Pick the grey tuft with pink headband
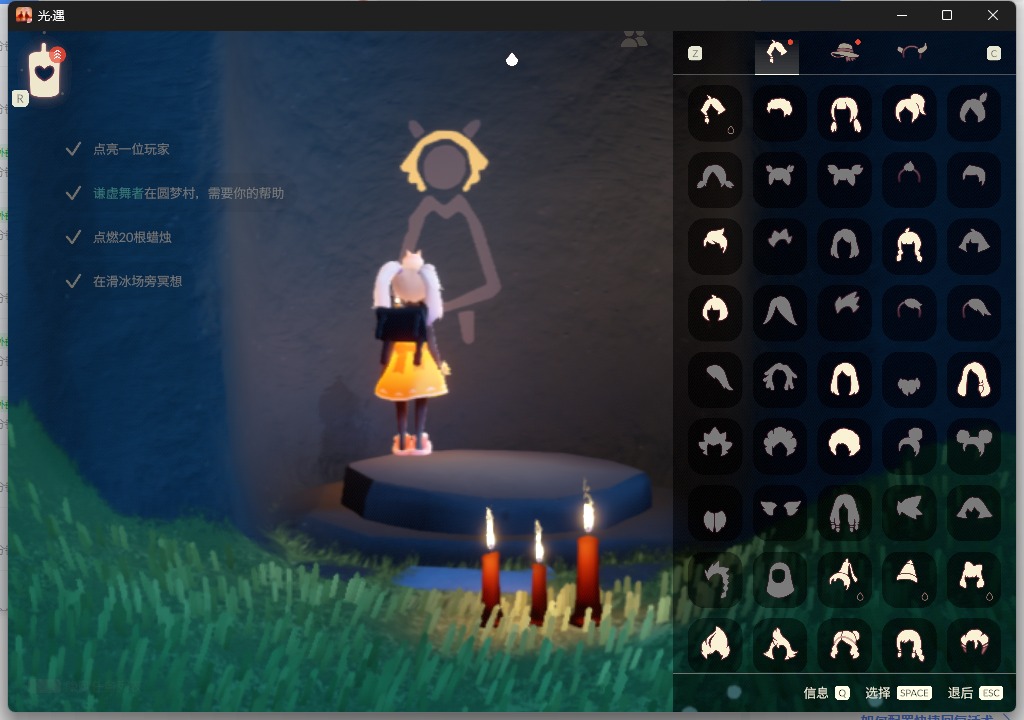 pyautogui.click(x=909, y=313)
